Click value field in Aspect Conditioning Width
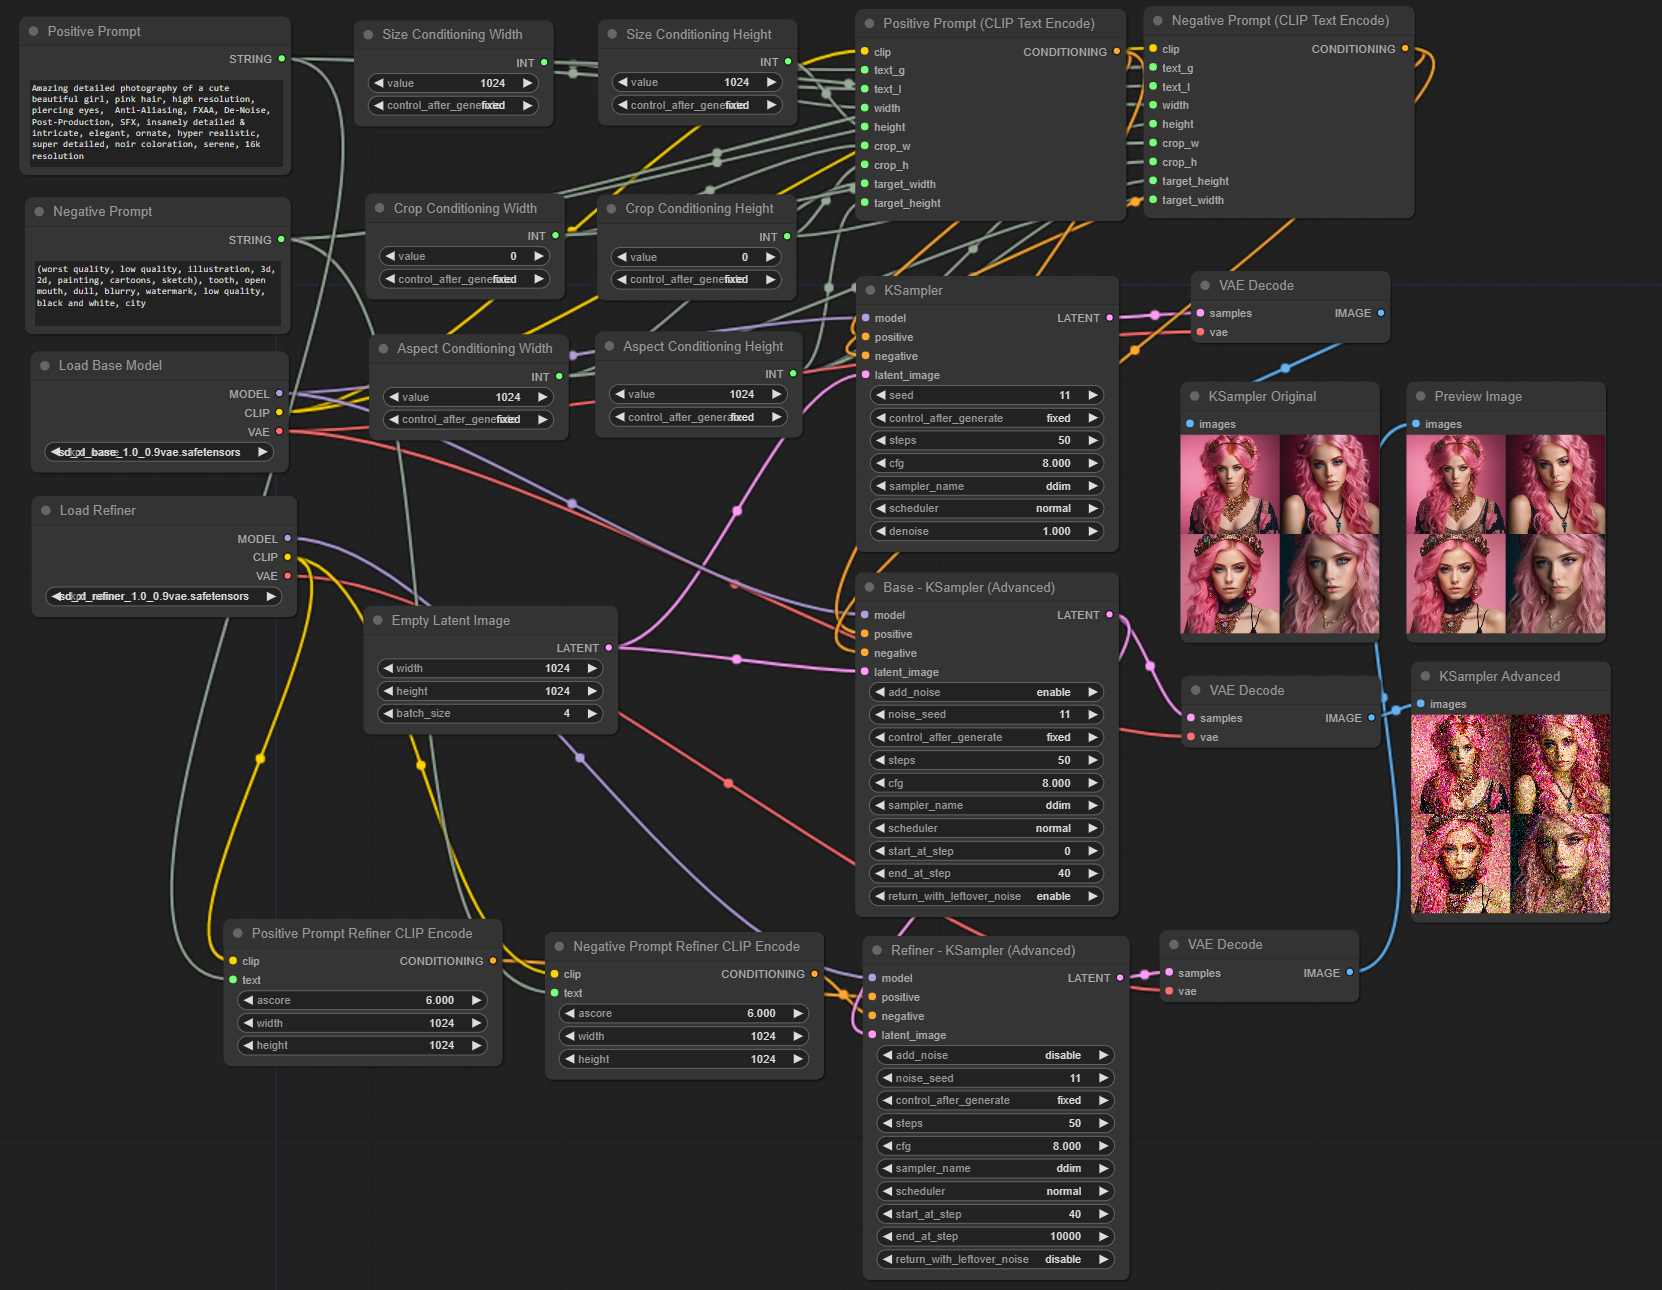 point(468,397)
